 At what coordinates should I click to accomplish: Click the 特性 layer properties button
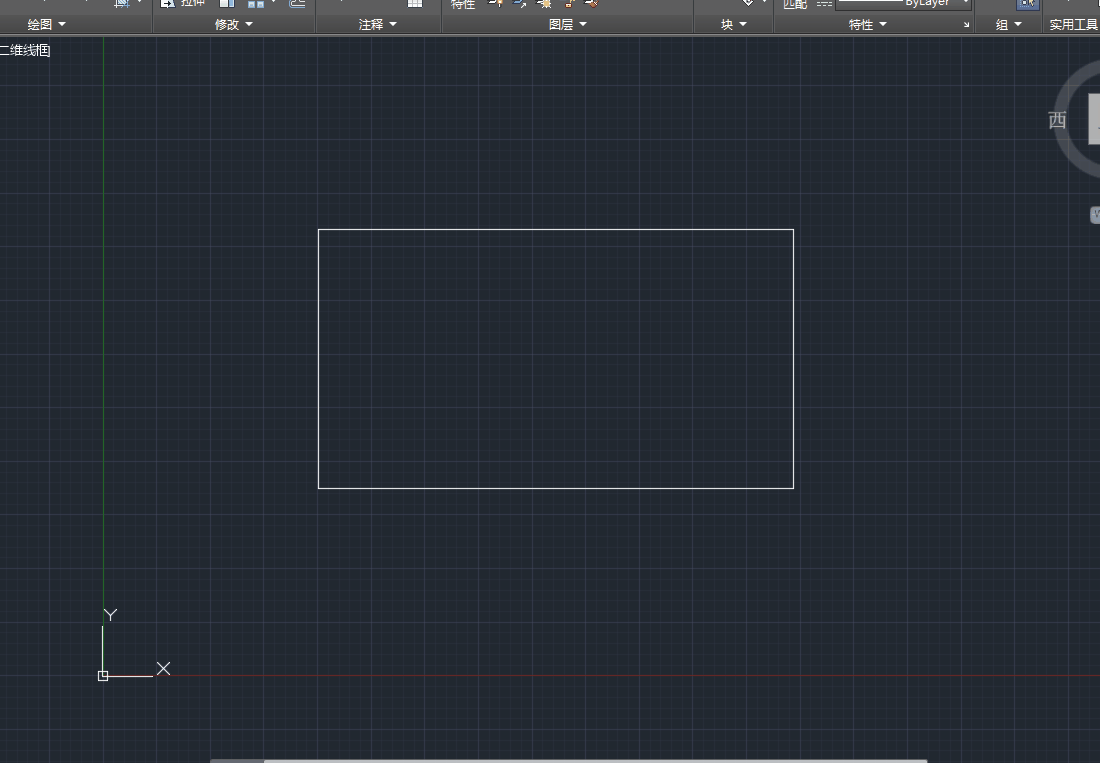463,4
